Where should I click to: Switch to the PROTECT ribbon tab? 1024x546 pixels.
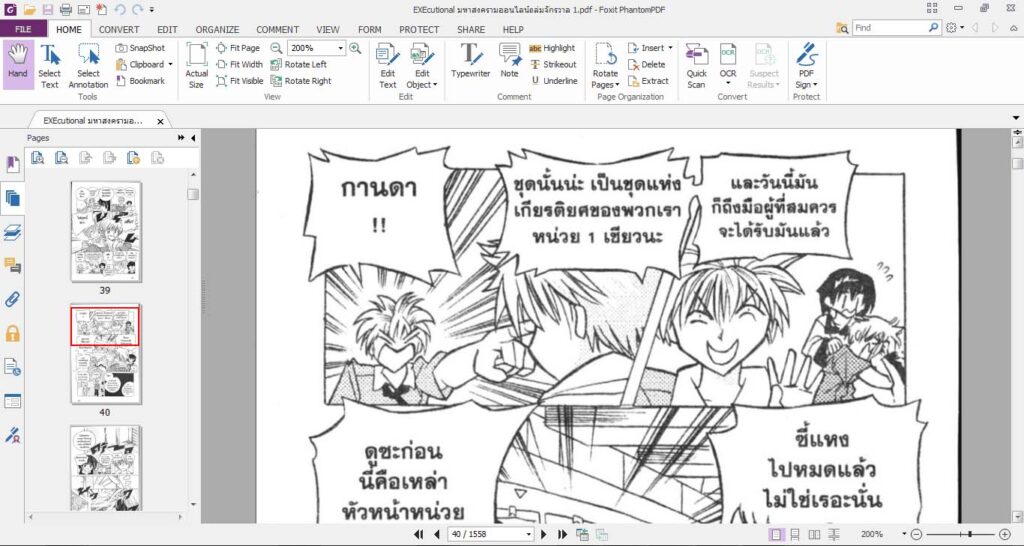(x=419, y=29)
